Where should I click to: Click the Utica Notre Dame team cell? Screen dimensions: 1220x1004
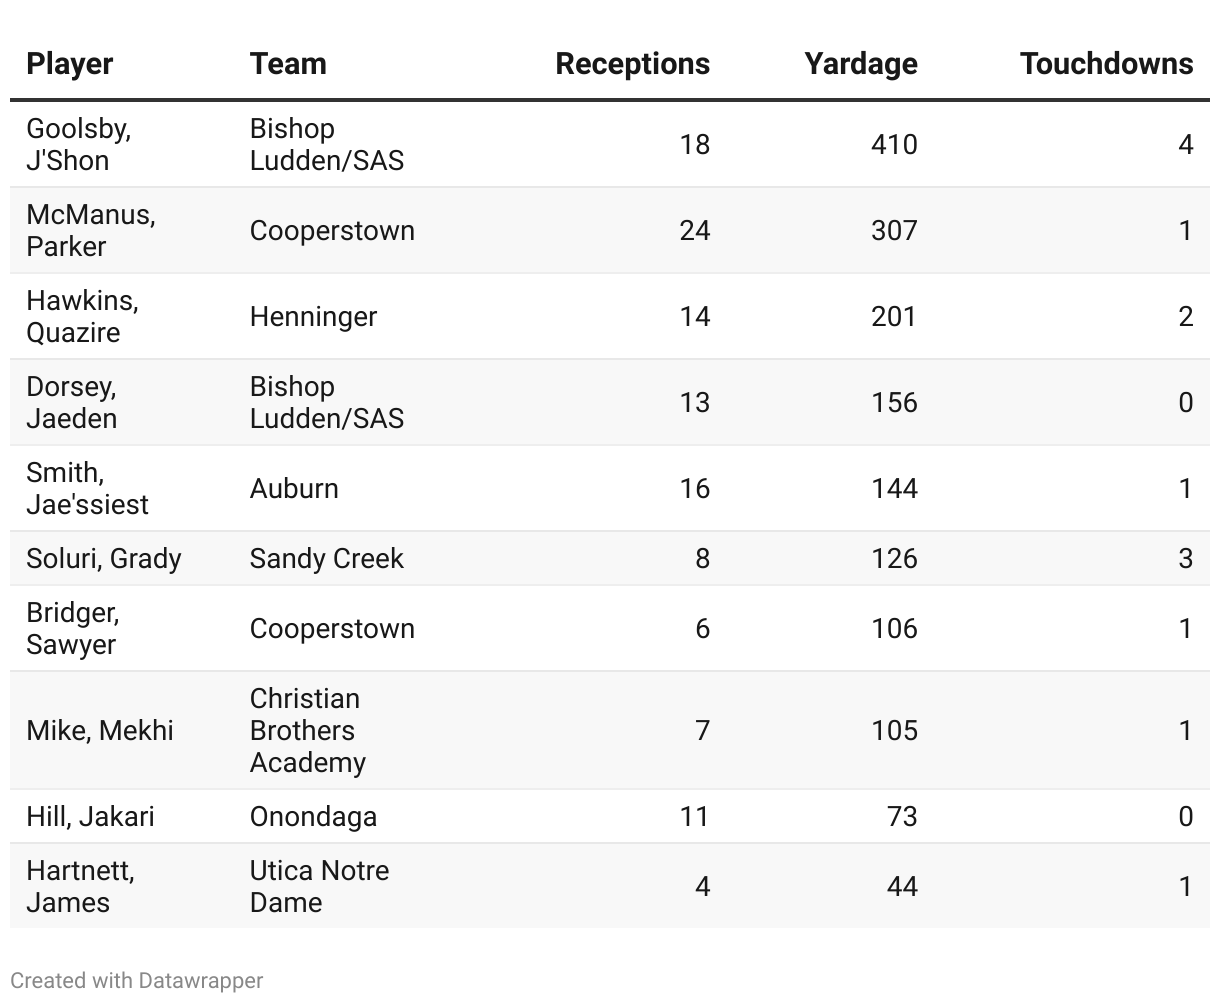[x=319, y=886]
